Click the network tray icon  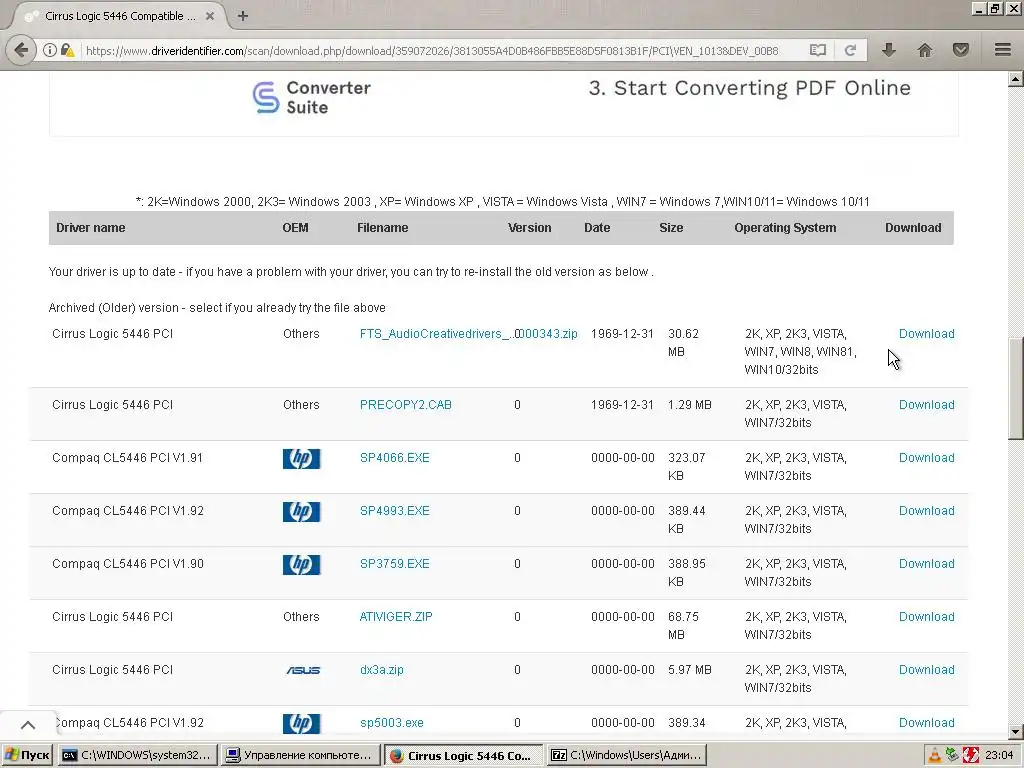click(952, 756)
